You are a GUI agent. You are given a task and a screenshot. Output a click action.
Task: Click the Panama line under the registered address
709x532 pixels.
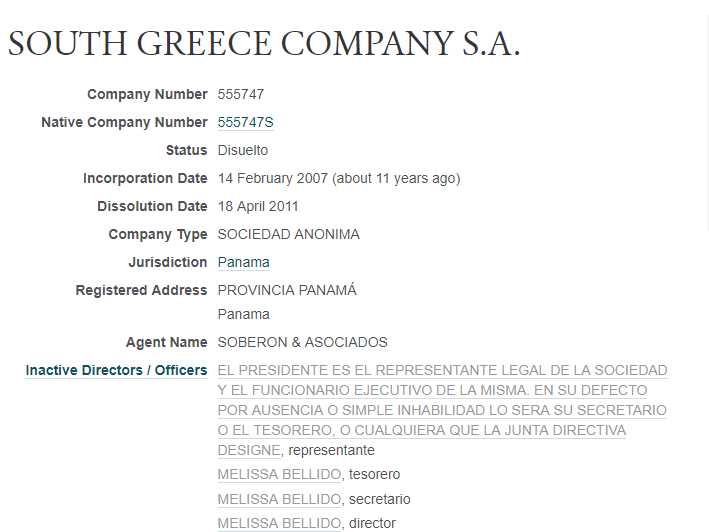pyautogui.click(x=243, y=314)
